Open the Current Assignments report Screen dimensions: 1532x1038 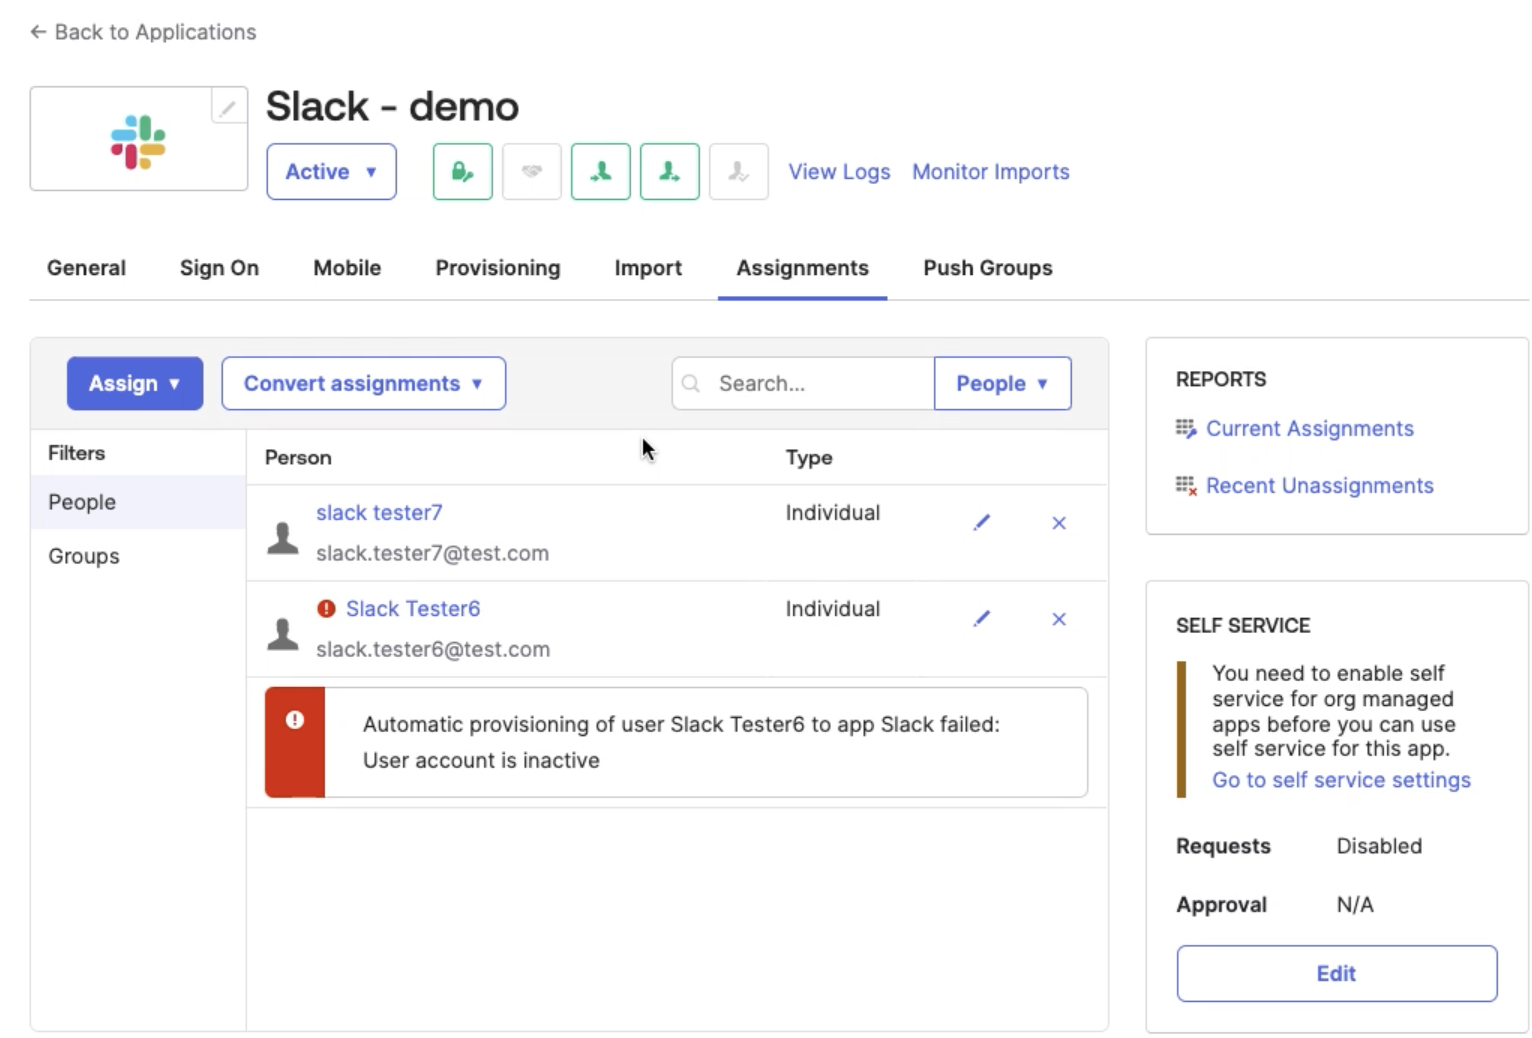pos(1310,428)
